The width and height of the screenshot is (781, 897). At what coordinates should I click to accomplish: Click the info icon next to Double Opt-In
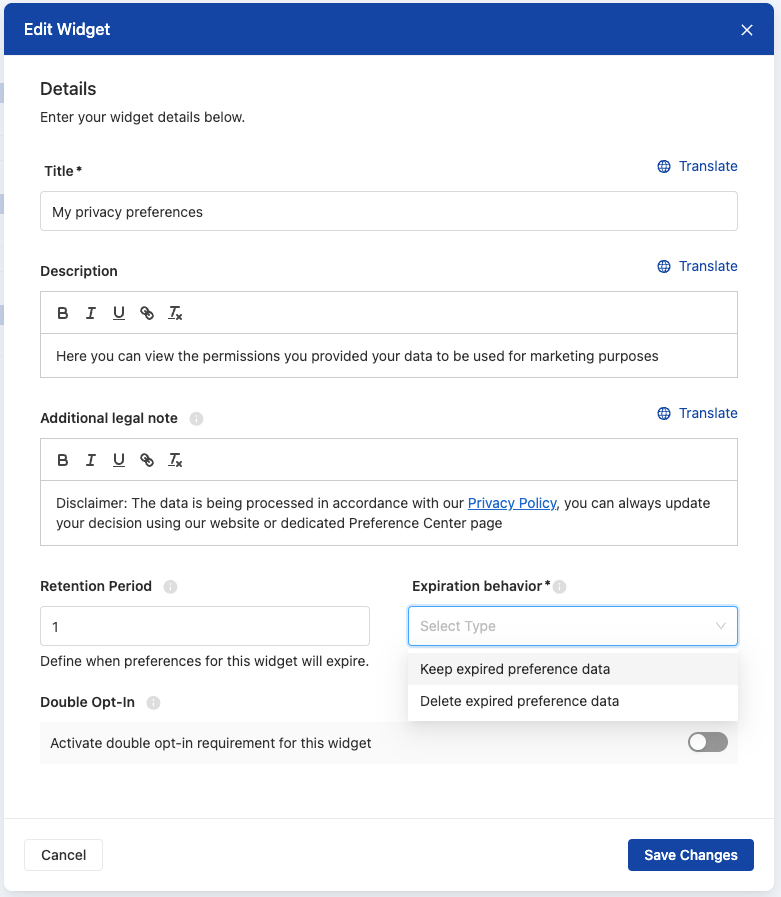point(153,702)
